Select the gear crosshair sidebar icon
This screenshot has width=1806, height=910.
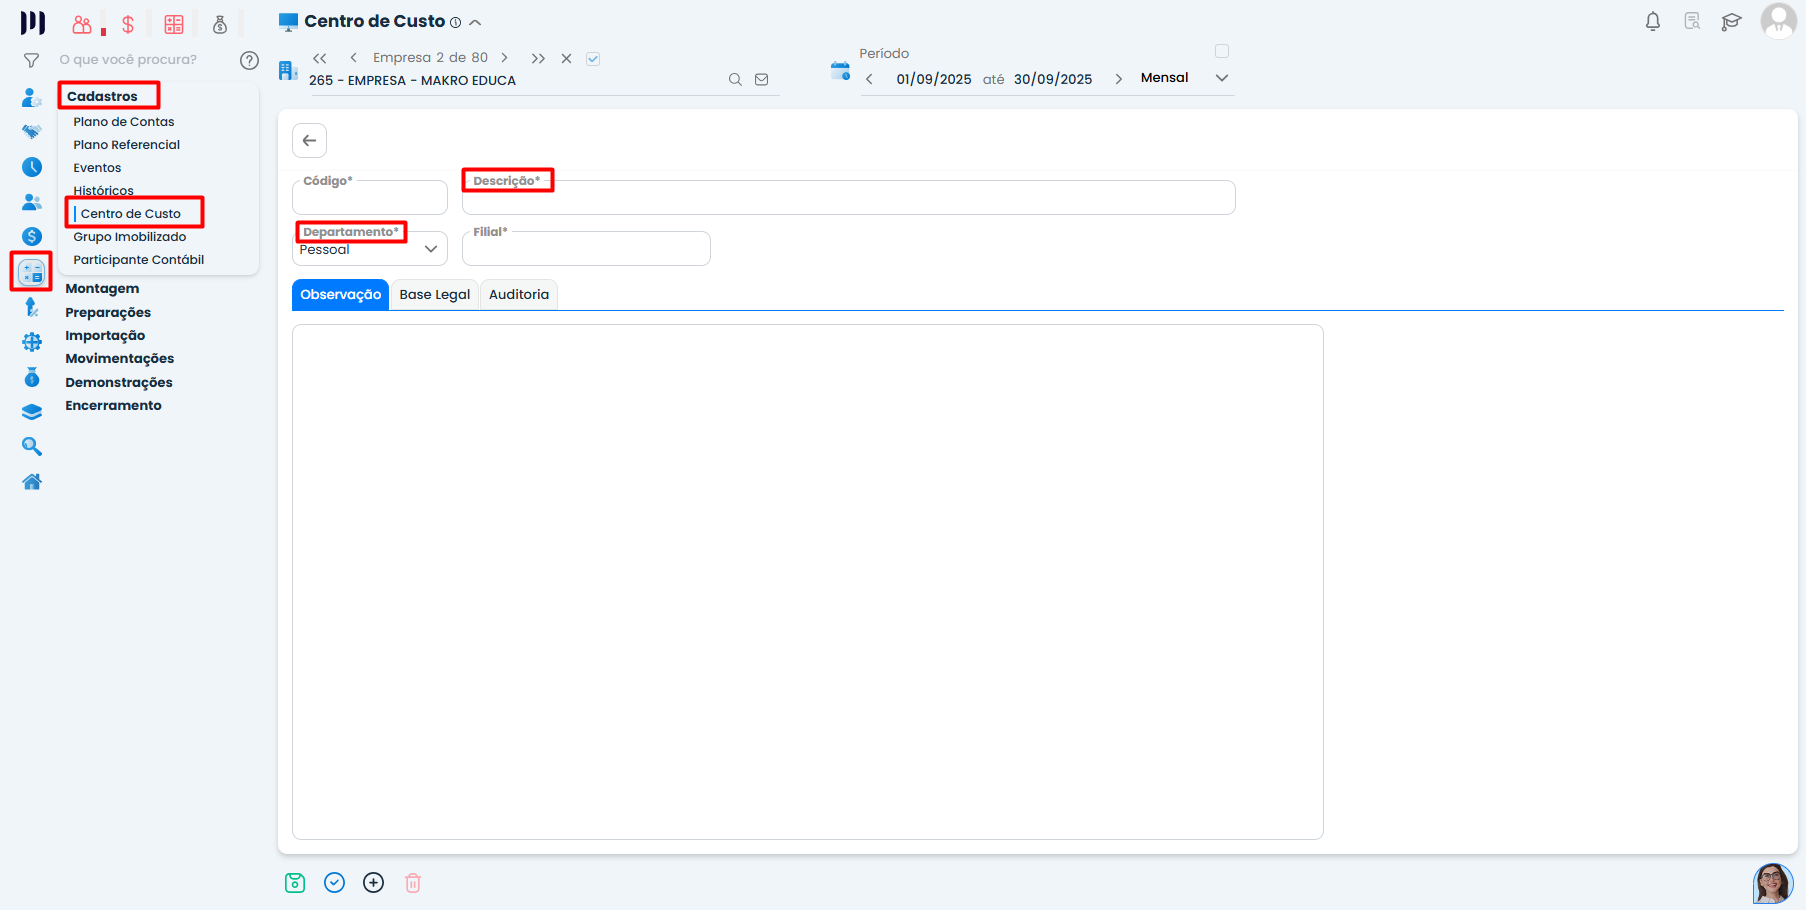(32, 342)
